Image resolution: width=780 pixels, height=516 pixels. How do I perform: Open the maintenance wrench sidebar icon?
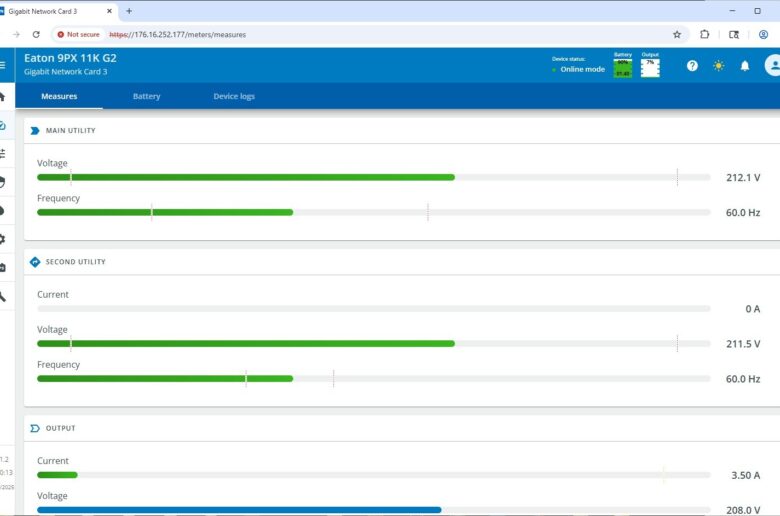(x=3, y=296)
